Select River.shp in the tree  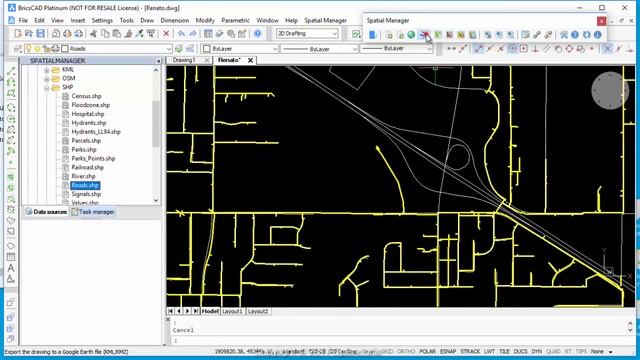pos(83,176)
